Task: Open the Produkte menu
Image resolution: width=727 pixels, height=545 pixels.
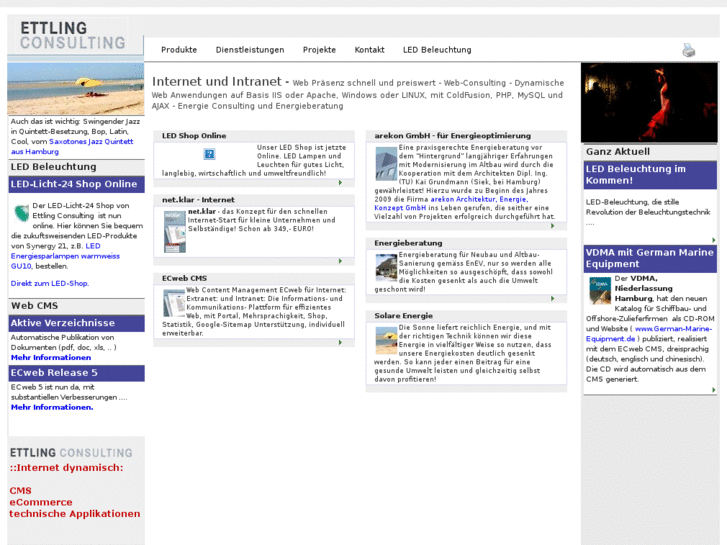Action: pyautogui.click(x=179, y=50)
